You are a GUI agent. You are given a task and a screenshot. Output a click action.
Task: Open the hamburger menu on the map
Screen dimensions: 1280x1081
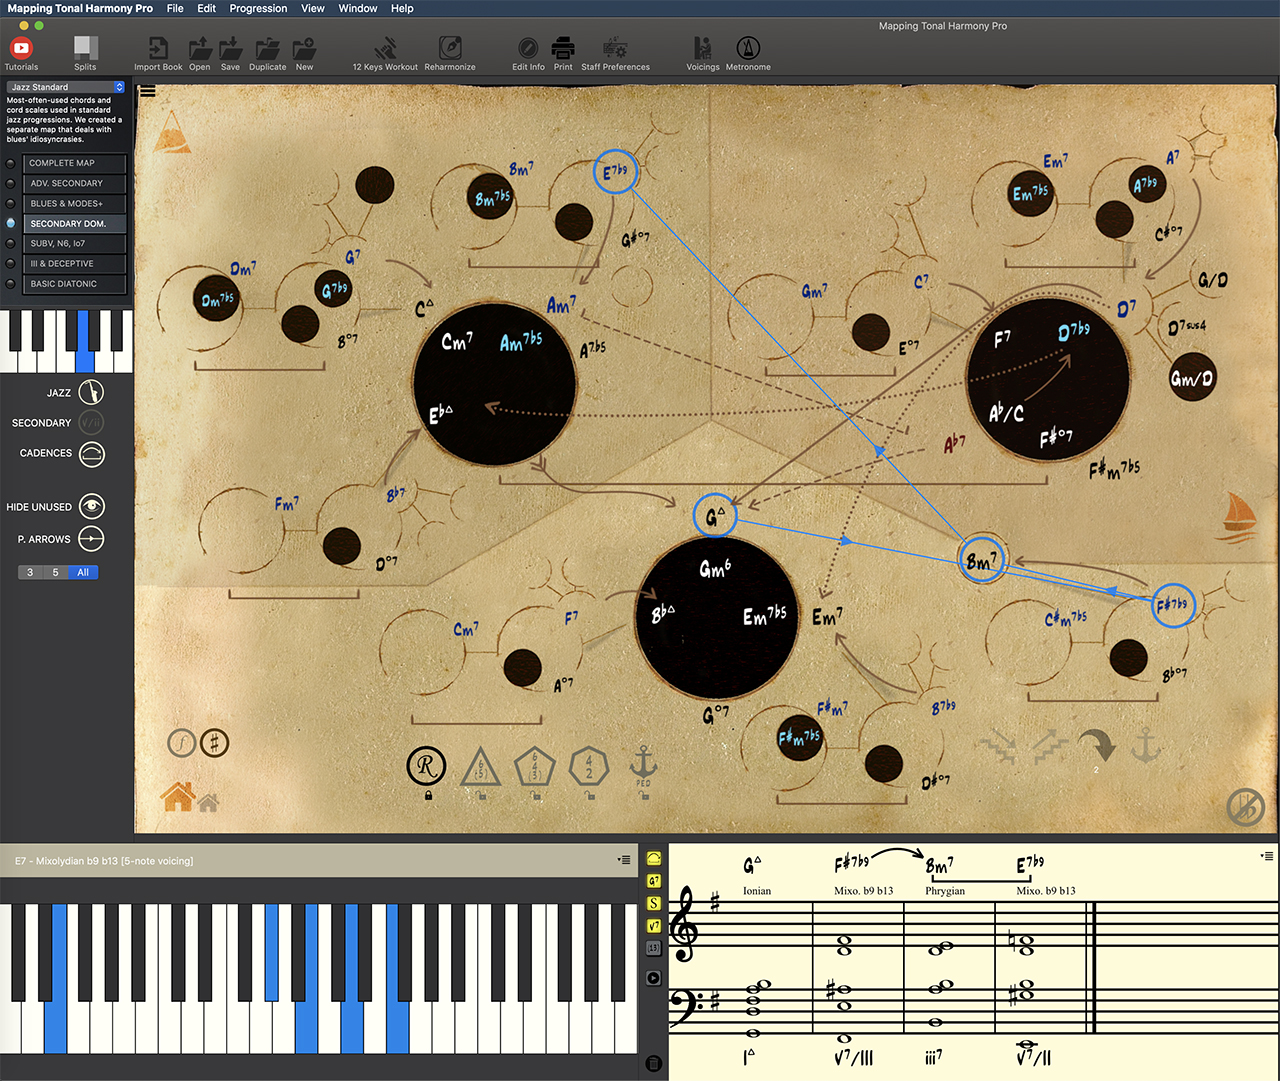[x=148, y=91]
